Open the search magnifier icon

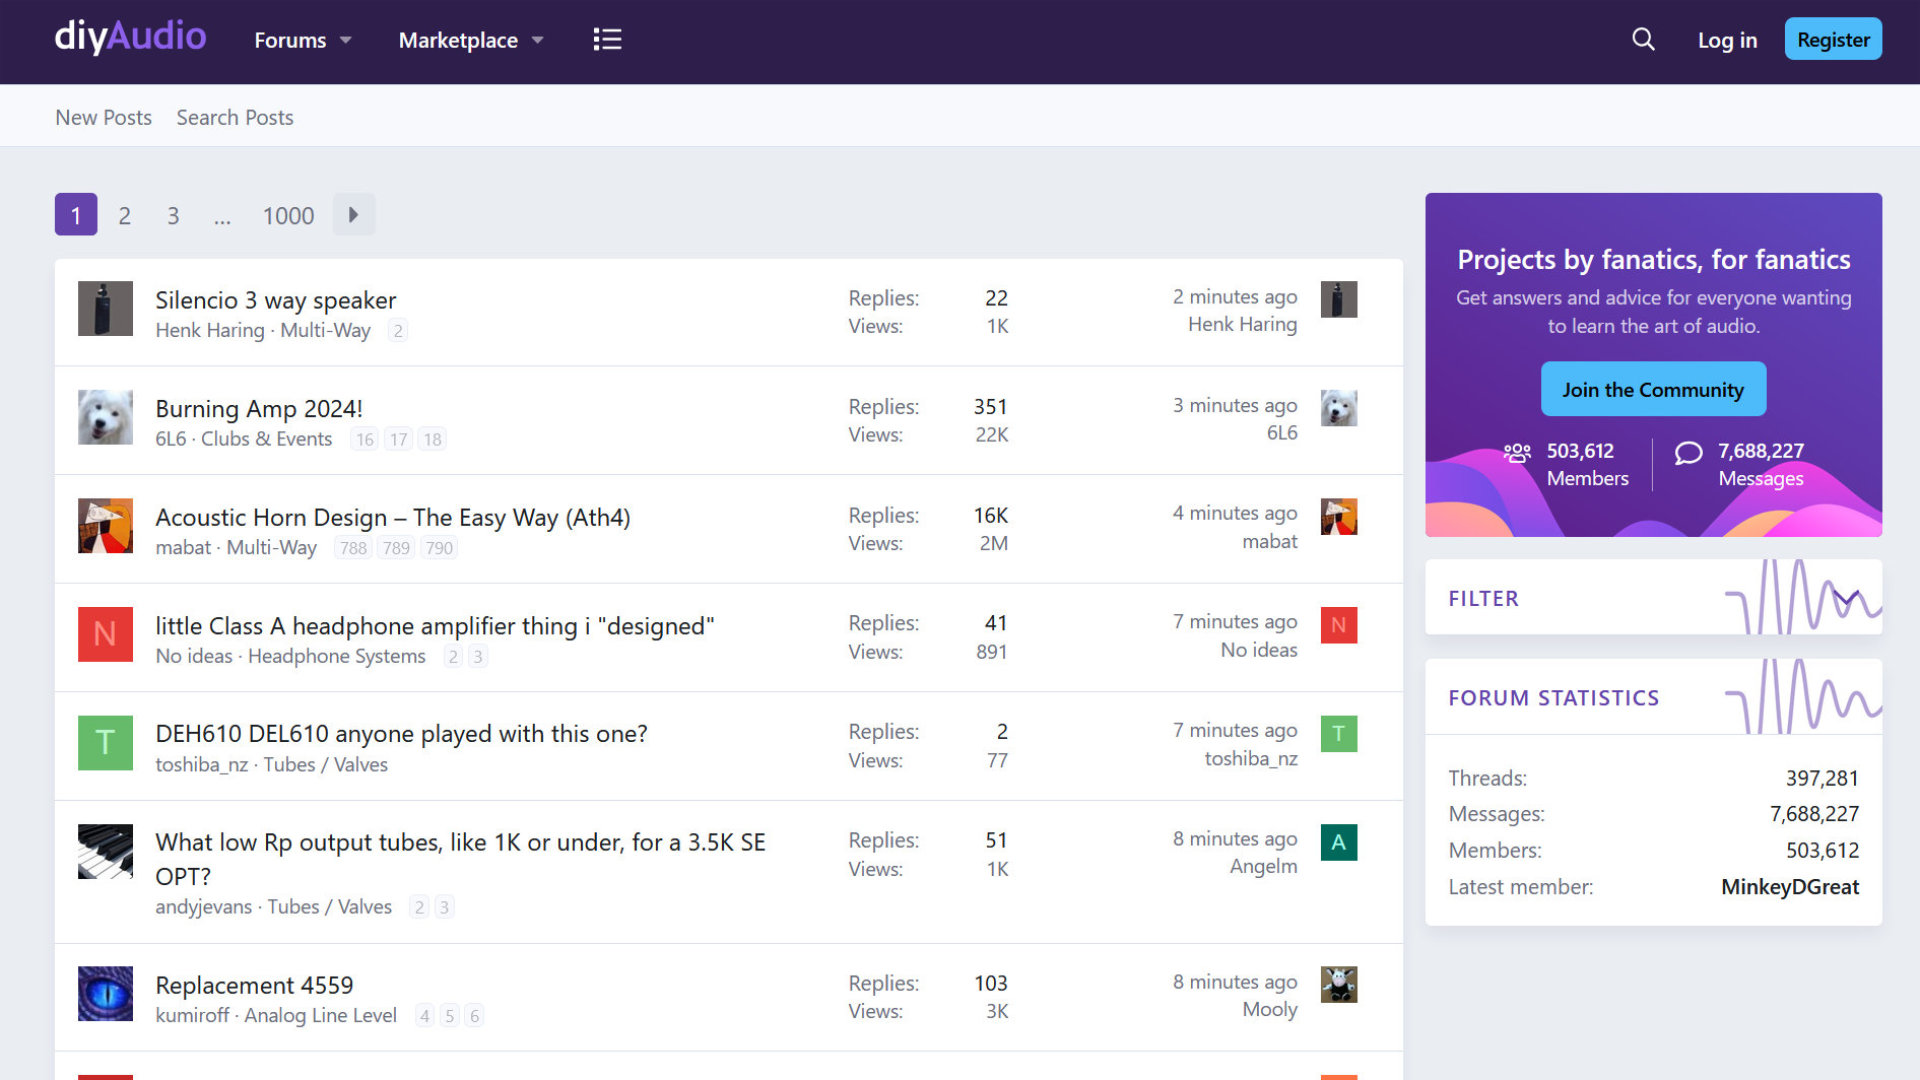pos(1643,39)
